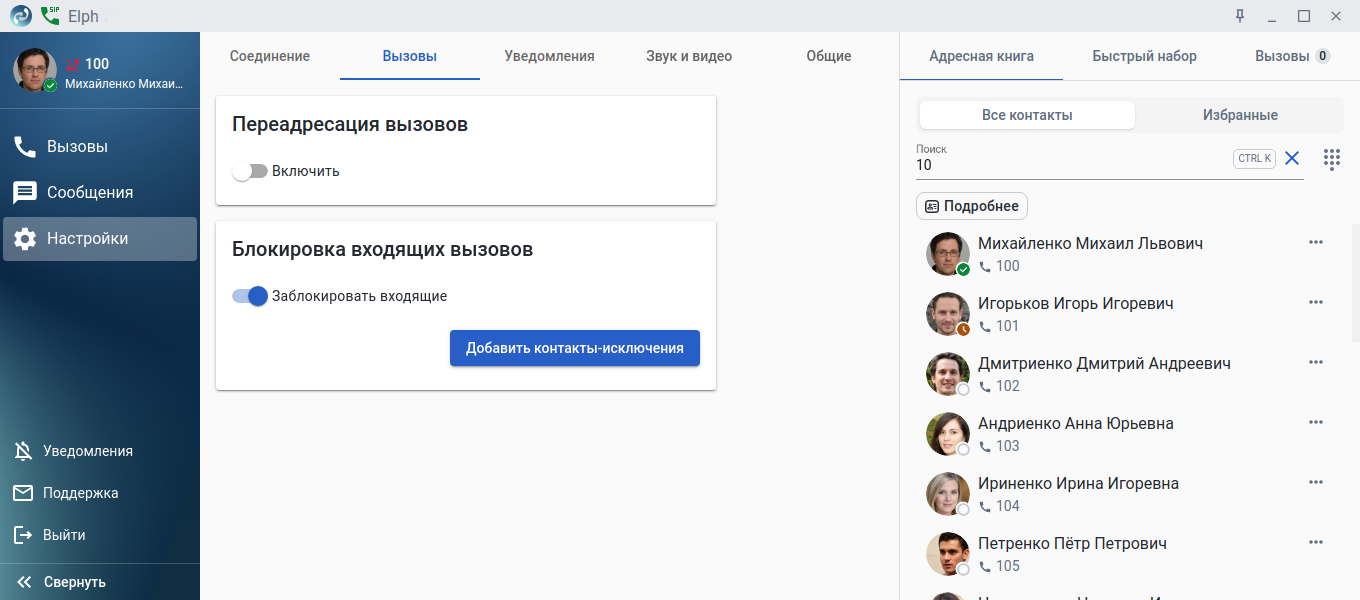Switch to the Уведомления settings tab
This screenshot has width=1360, height=600.
tap(549, 56)
